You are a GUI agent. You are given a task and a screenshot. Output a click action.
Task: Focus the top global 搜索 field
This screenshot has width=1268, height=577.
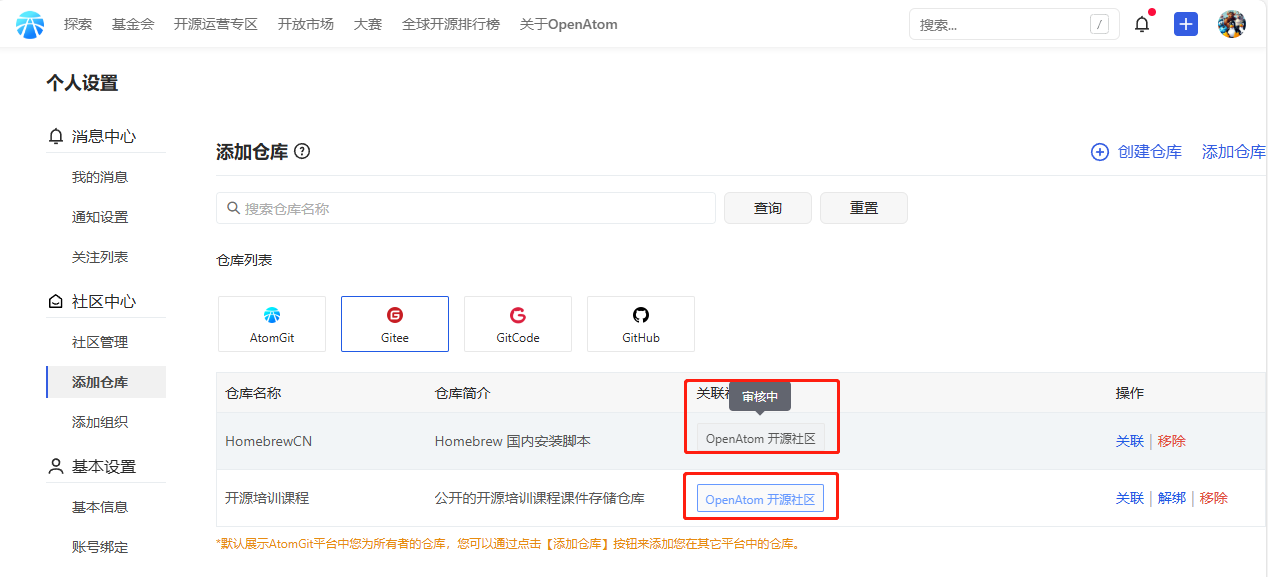pyautogui.click(x=1013, y=24)
